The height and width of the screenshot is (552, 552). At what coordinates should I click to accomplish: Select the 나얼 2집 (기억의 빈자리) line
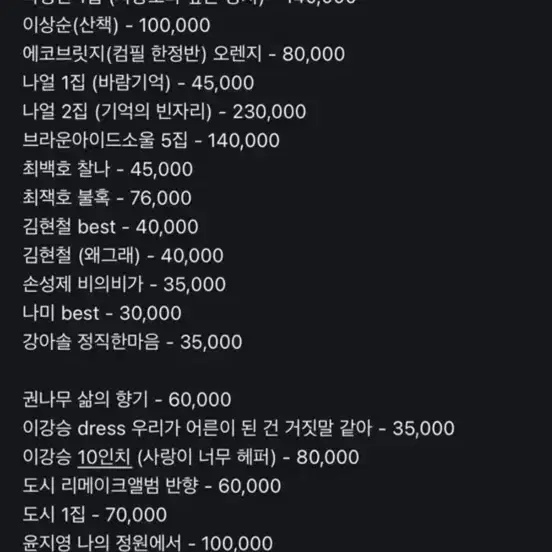click(x=164, y=112)
